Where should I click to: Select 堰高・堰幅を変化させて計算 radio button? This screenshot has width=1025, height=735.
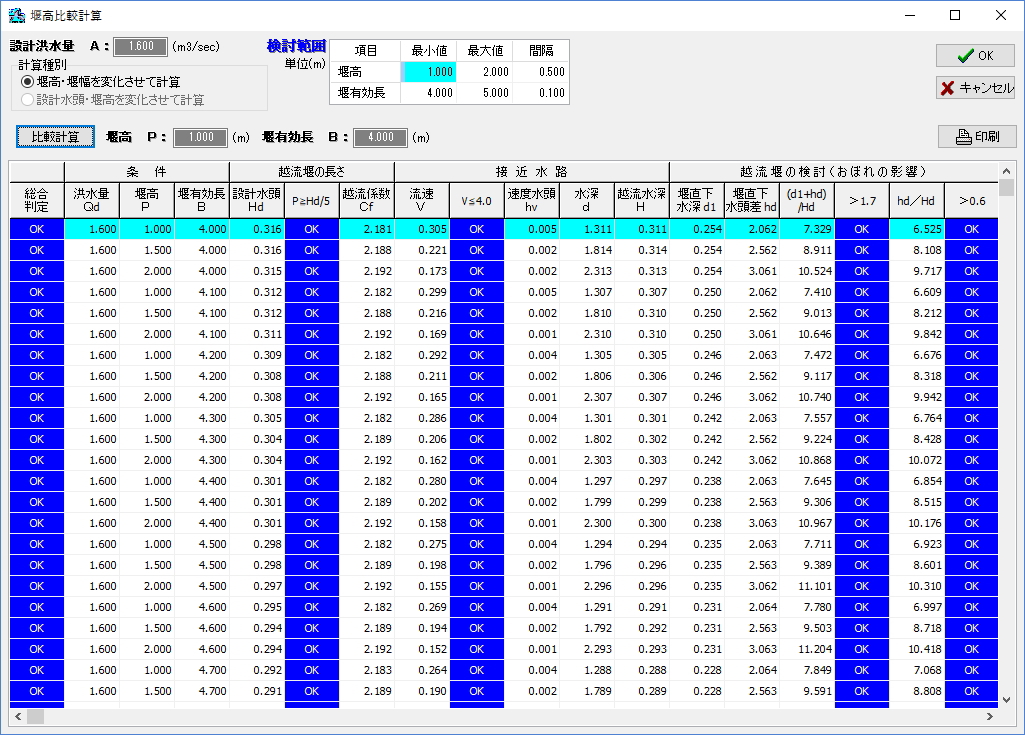tap(100, 82)
